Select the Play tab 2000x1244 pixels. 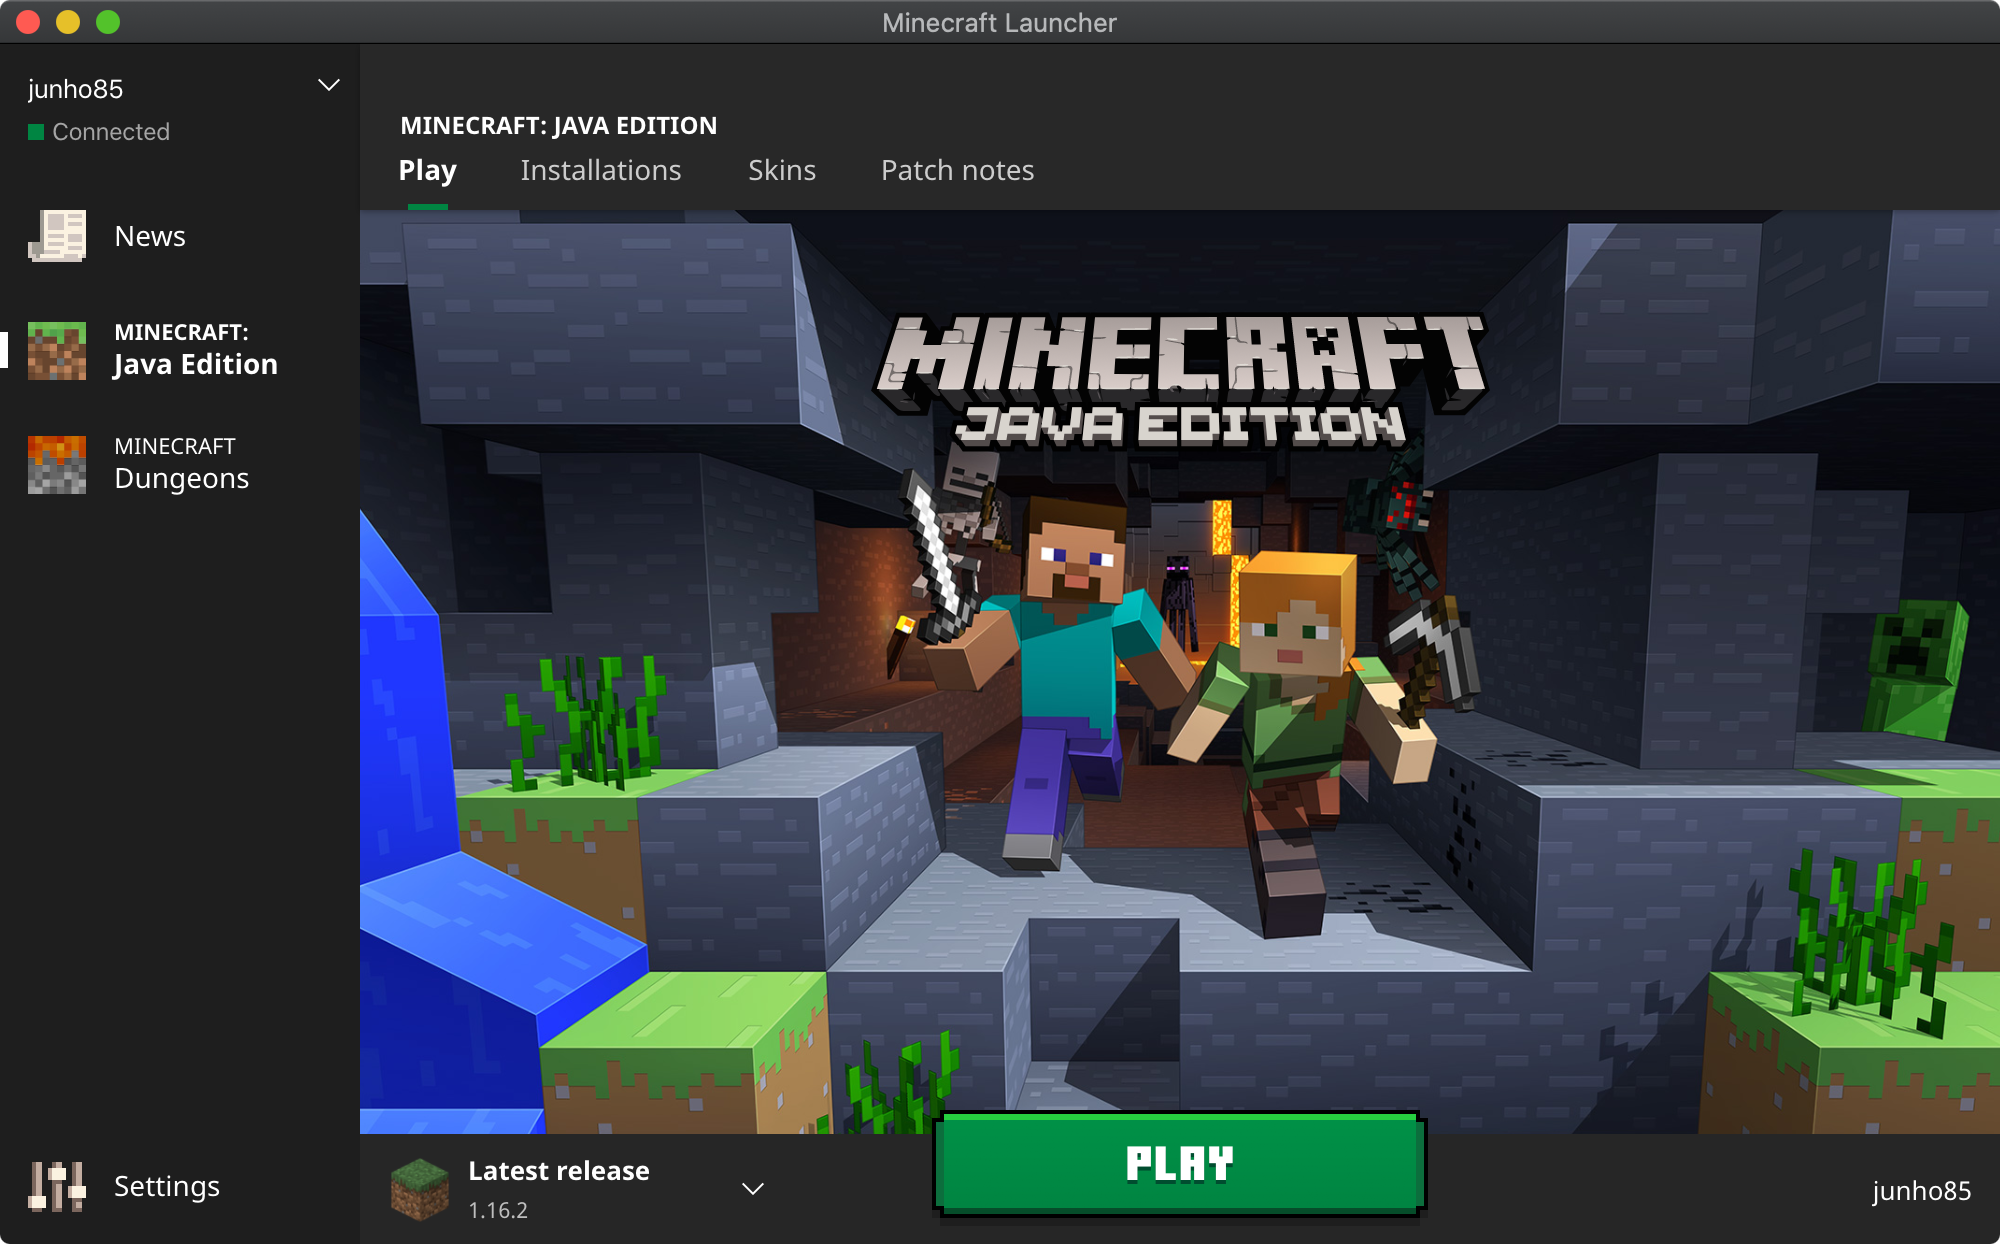click(427, 170)
